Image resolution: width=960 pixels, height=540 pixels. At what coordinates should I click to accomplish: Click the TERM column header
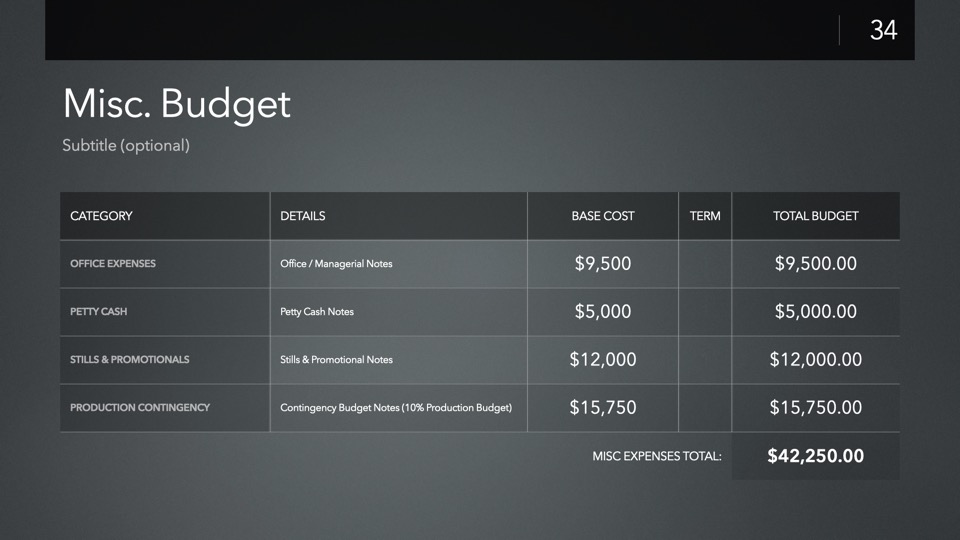[705, 216]
